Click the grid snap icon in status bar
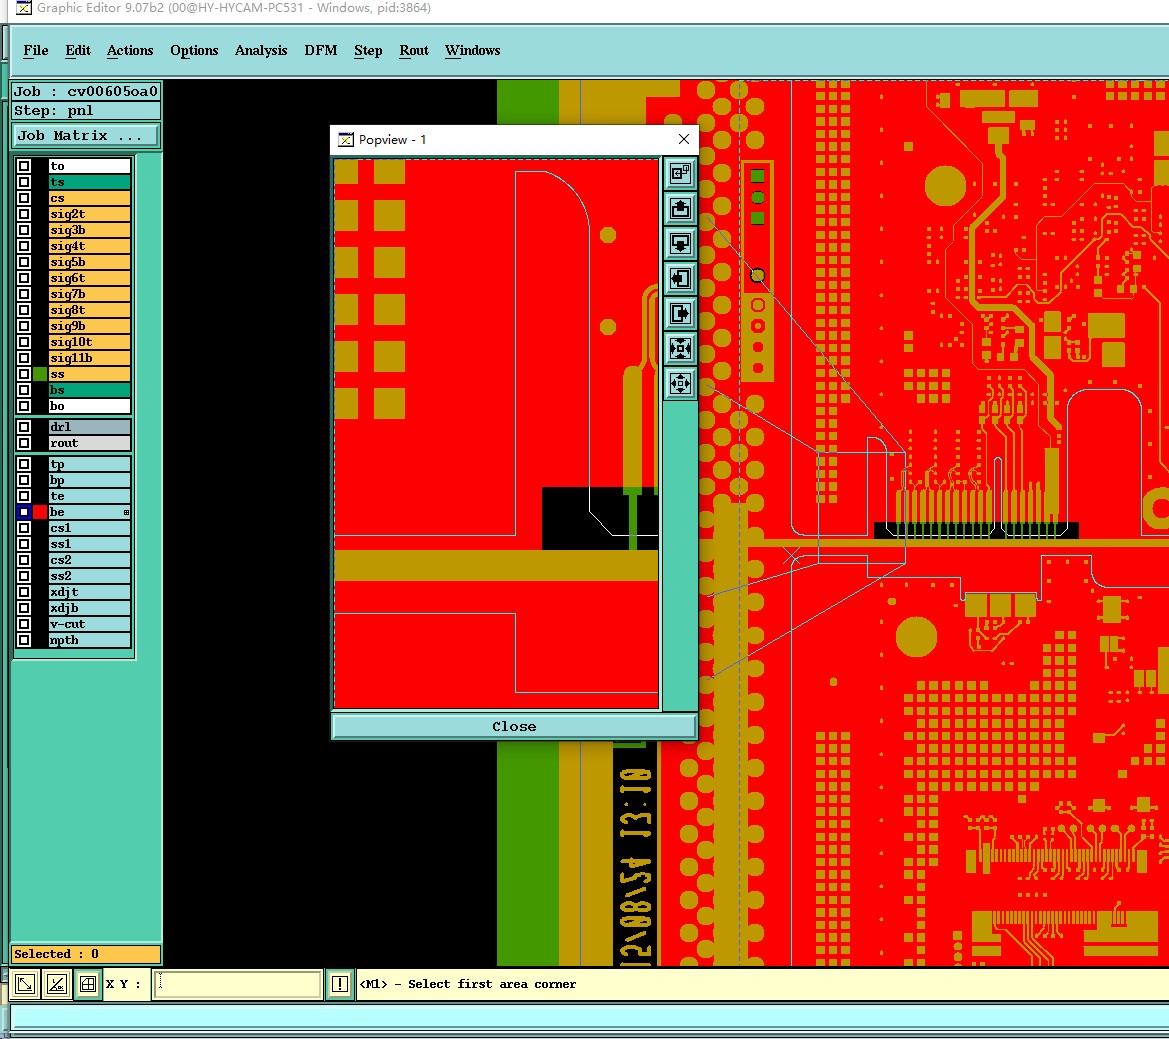1169x1039 pixels. 88,984
